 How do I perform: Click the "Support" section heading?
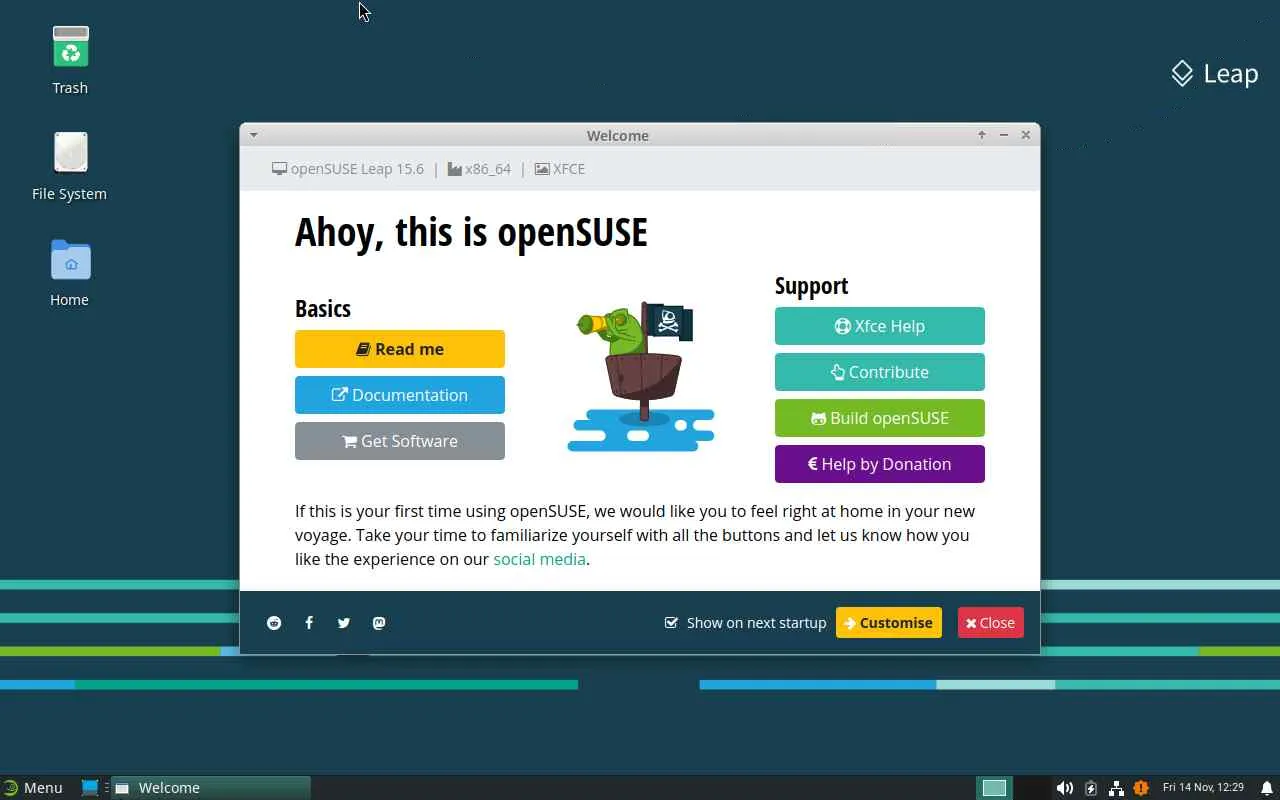811,285
